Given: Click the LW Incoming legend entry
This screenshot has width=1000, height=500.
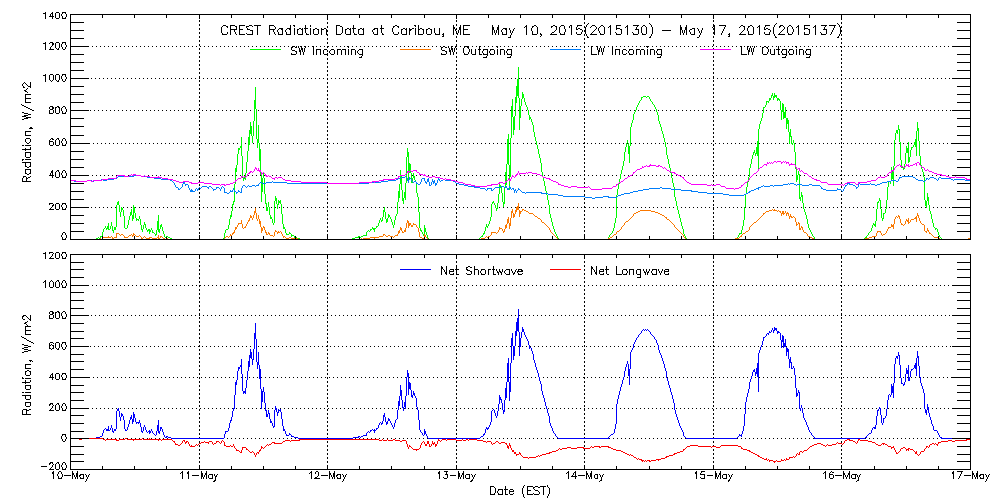Looking at the screenshot, I should pyautogui.click(x=626, y=51).
